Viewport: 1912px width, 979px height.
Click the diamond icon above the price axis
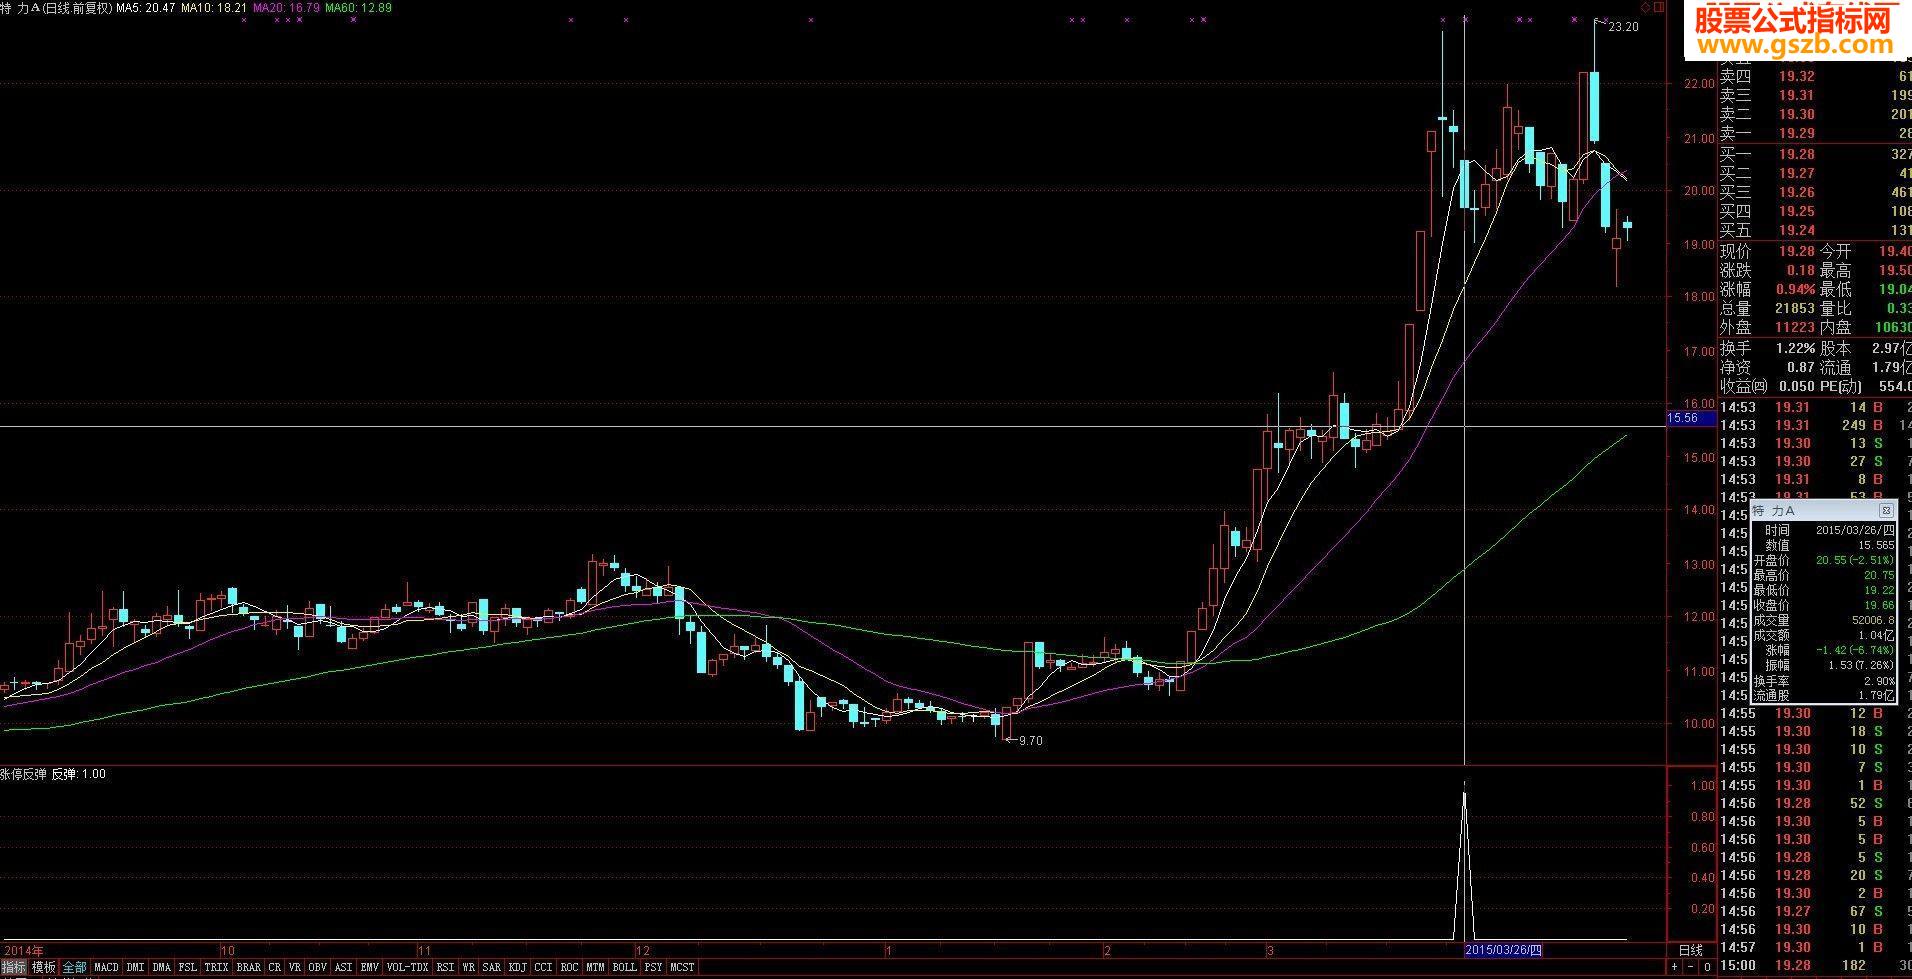[x=1646, y=7]
